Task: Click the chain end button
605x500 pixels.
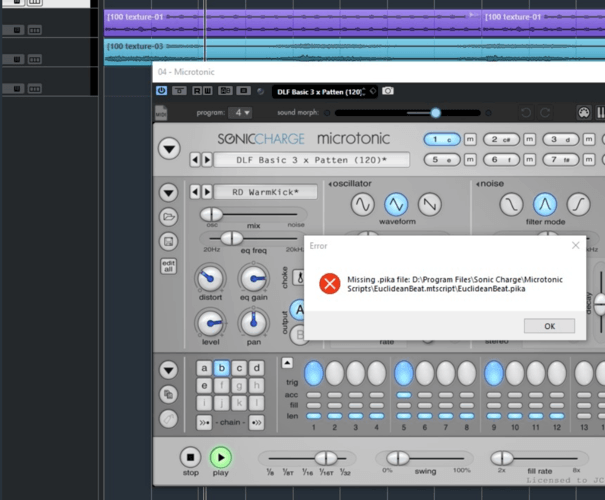Action: pos(257,422)
